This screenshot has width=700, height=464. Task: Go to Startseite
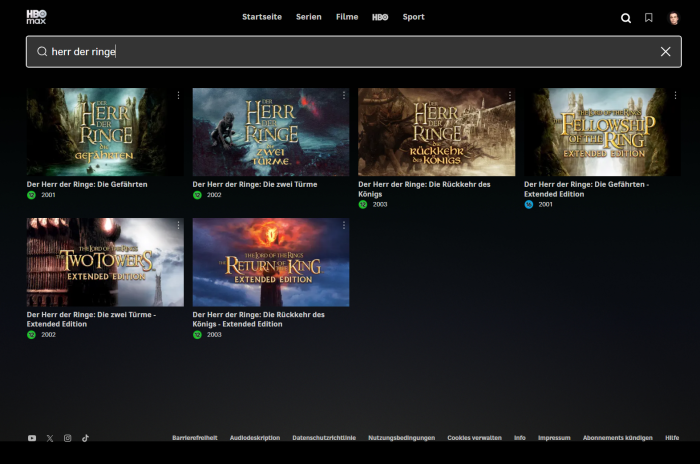[x=262, y=17]
